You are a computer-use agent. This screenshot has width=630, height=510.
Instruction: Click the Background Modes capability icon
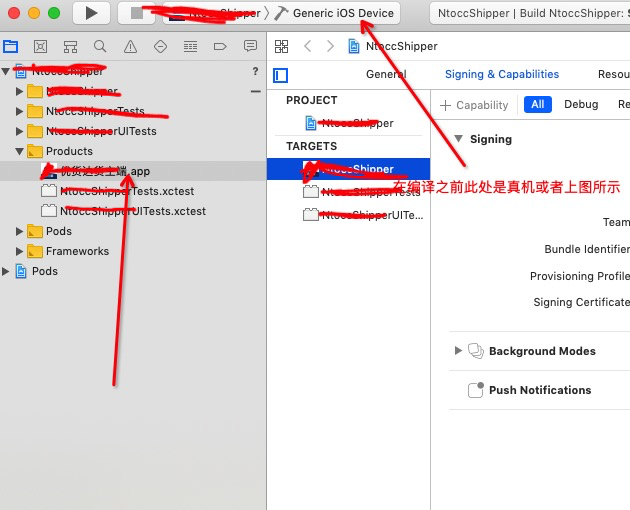476,351
